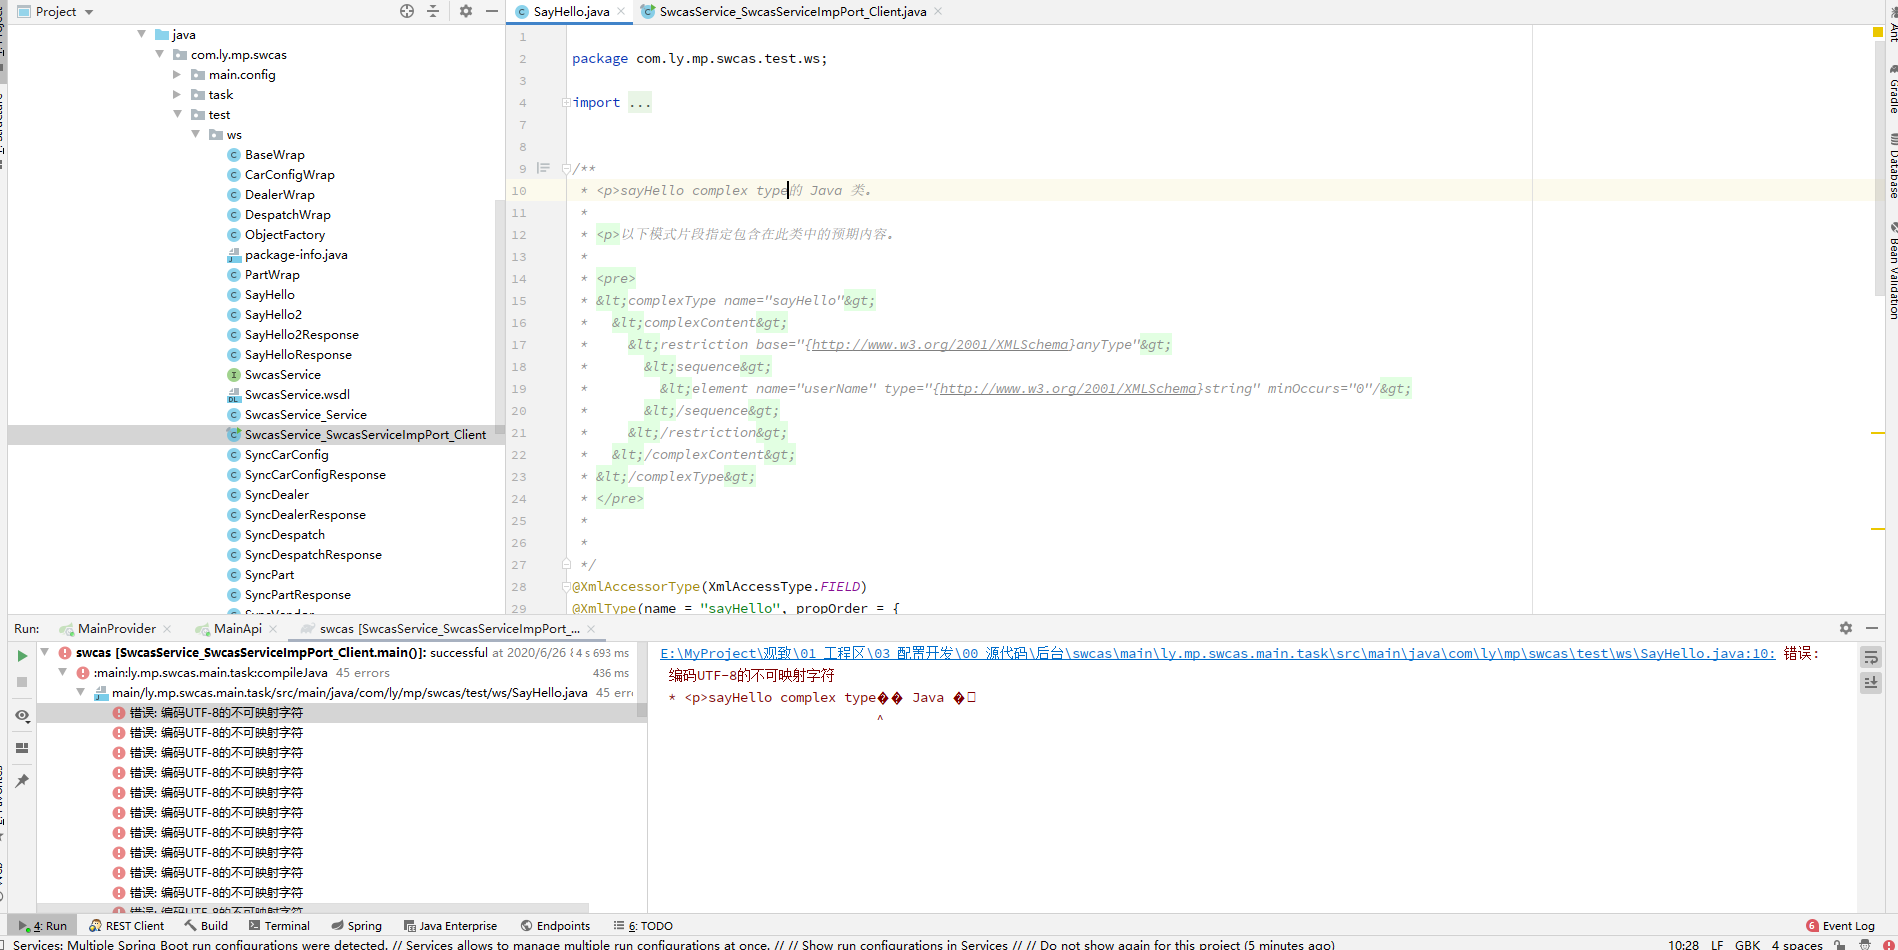Select SwcasService.wsdl file in the tree
Screen dimensions: 1898x950
click(297, 394)
